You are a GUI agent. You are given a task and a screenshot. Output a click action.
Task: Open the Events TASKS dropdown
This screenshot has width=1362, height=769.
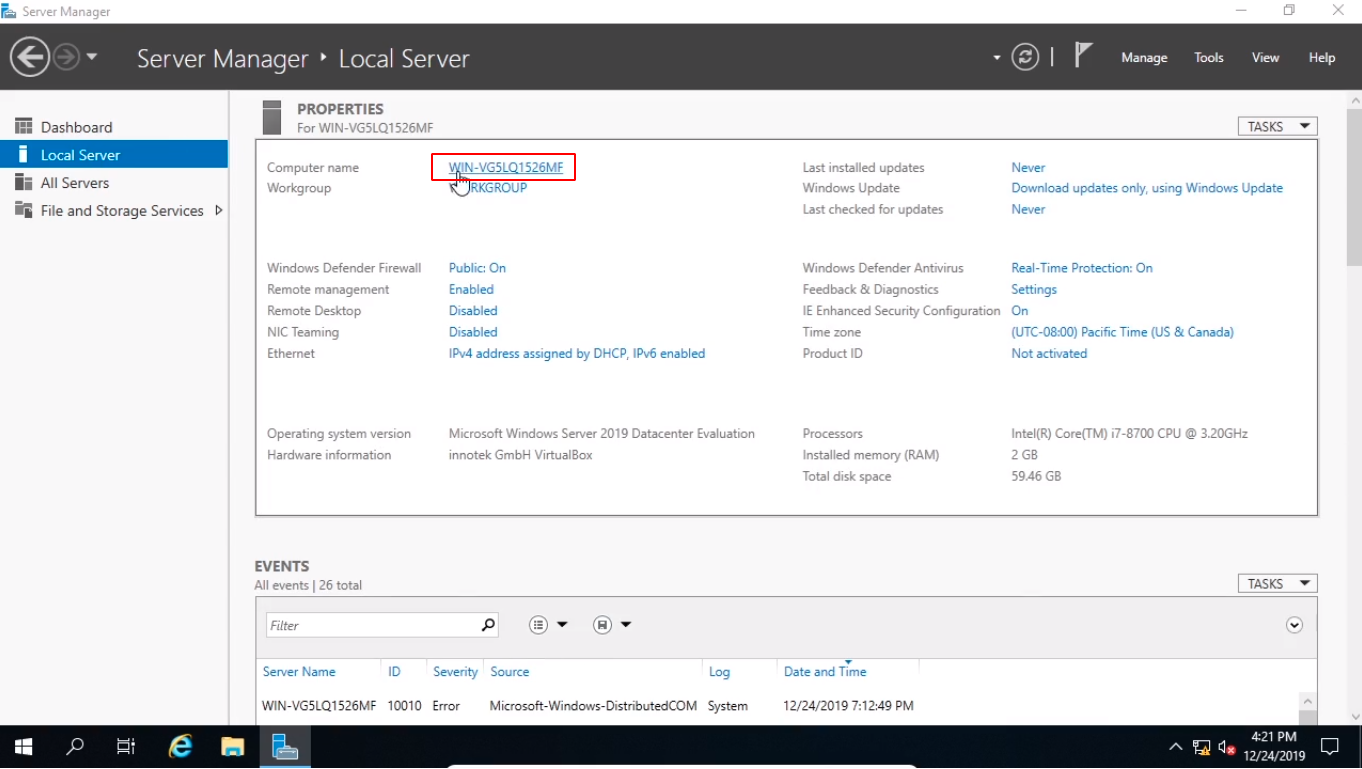pyautogui.click(x=1277, y=584)
